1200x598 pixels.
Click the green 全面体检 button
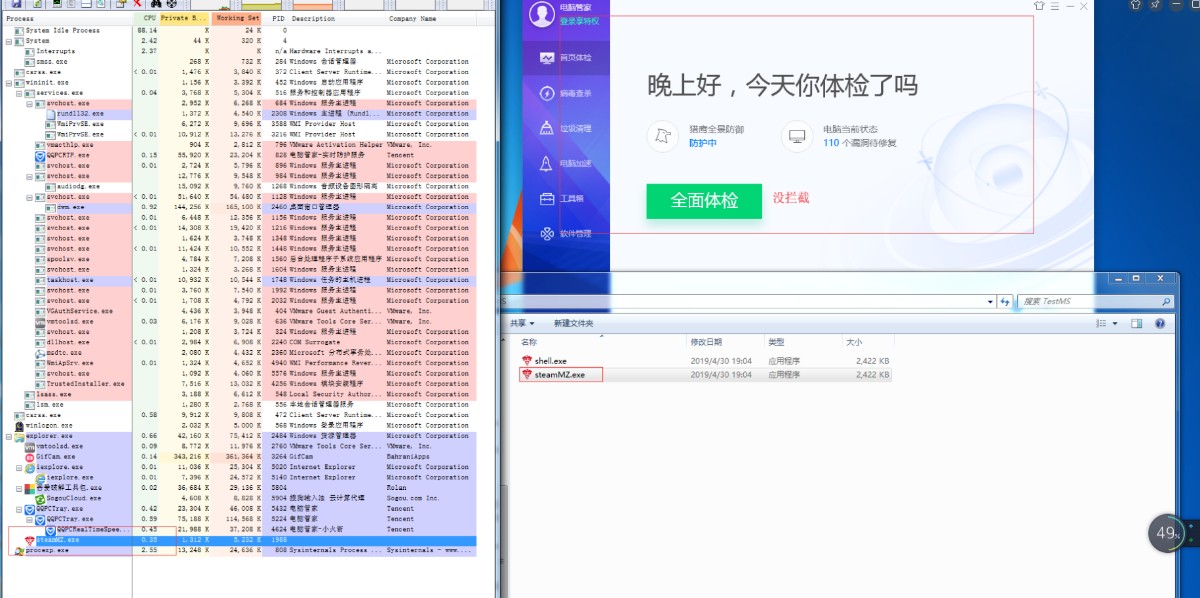pyautogui.click(x=704, y=200)
